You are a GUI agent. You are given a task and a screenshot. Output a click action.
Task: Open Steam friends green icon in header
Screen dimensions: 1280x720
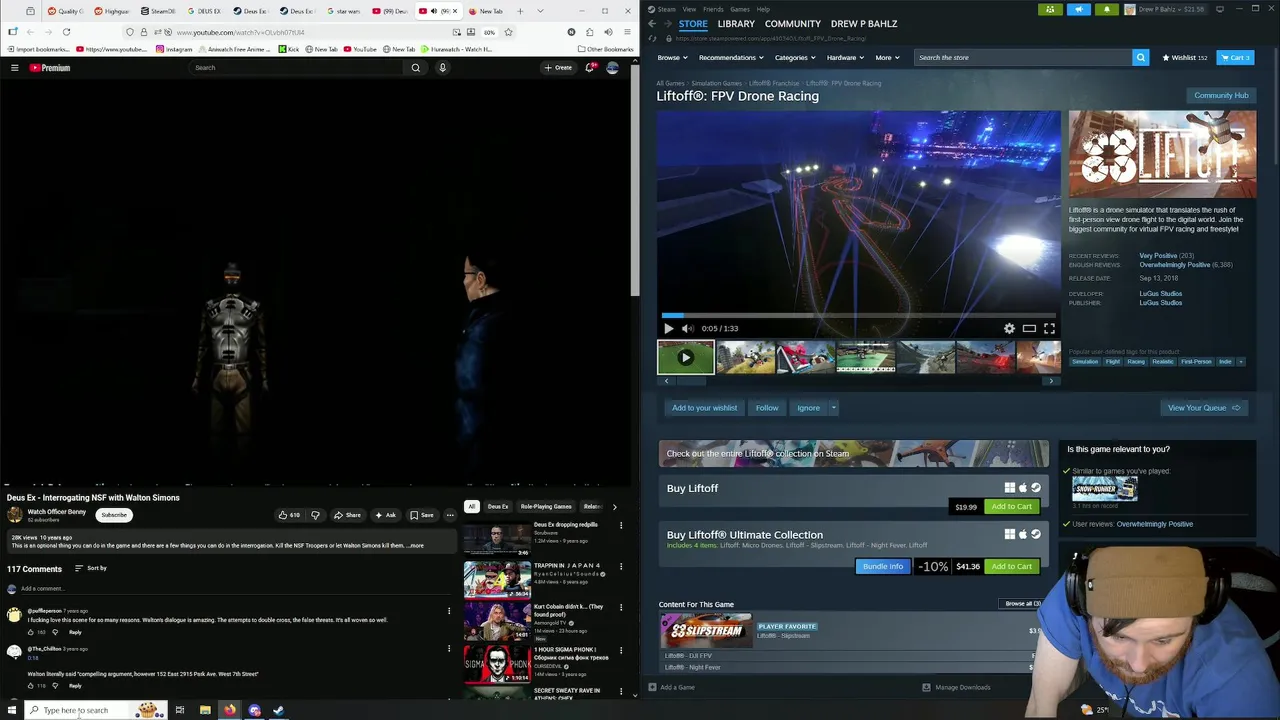[1049, 9]
